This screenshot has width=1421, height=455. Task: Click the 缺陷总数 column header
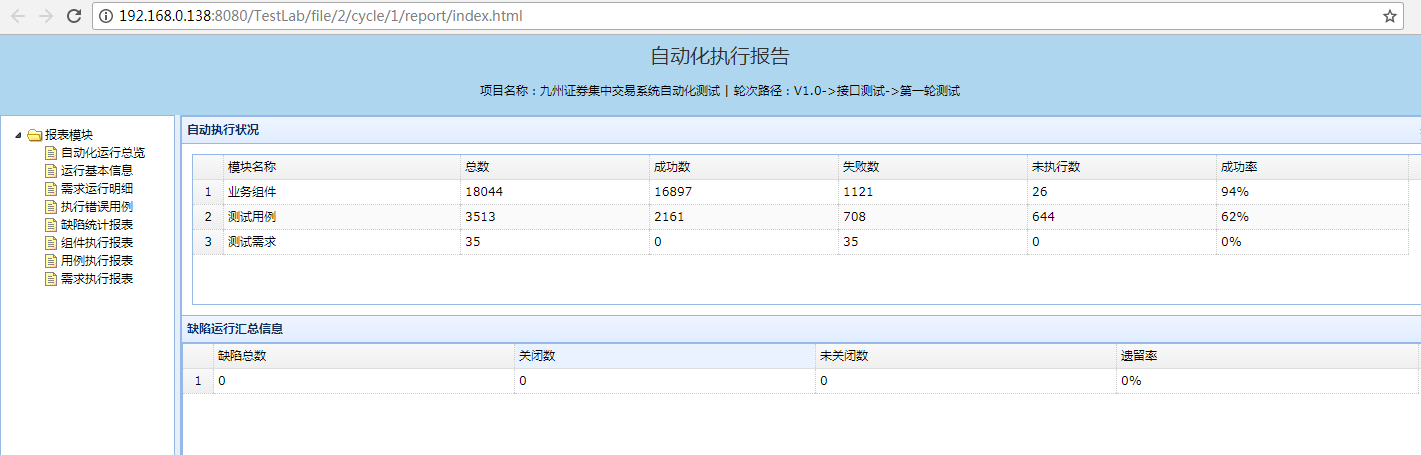coord(242,356)
